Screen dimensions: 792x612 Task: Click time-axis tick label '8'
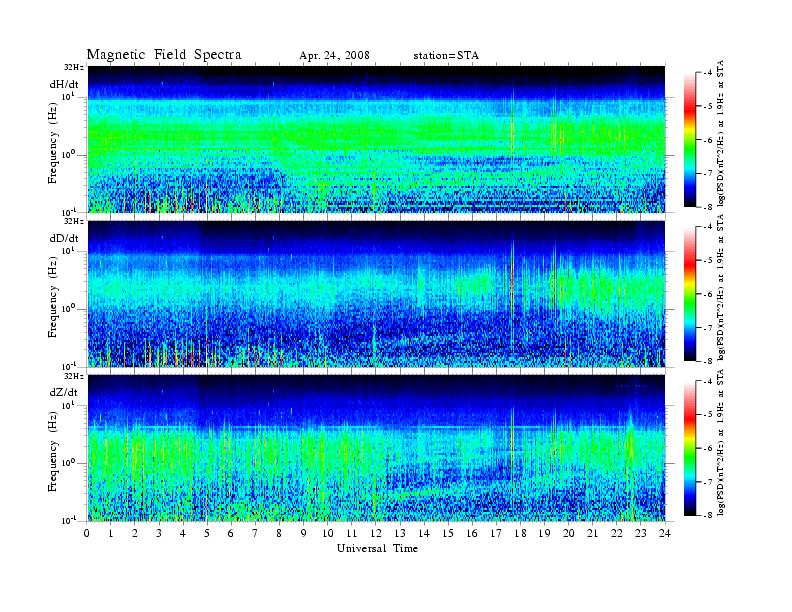279,533
